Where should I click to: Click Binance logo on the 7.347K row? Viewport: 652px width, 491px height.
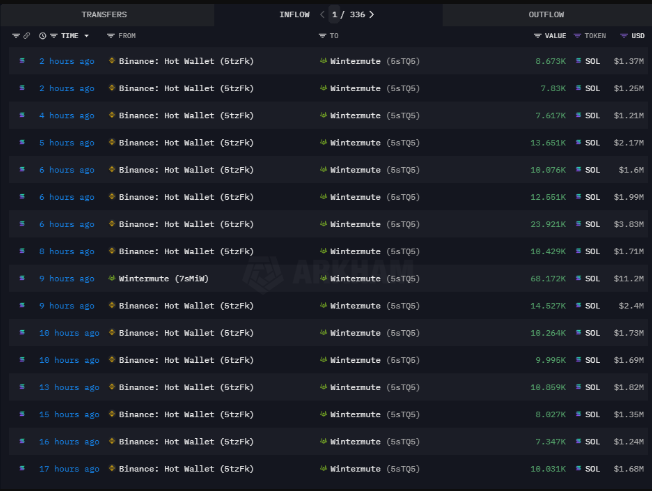tap(111, 441)
